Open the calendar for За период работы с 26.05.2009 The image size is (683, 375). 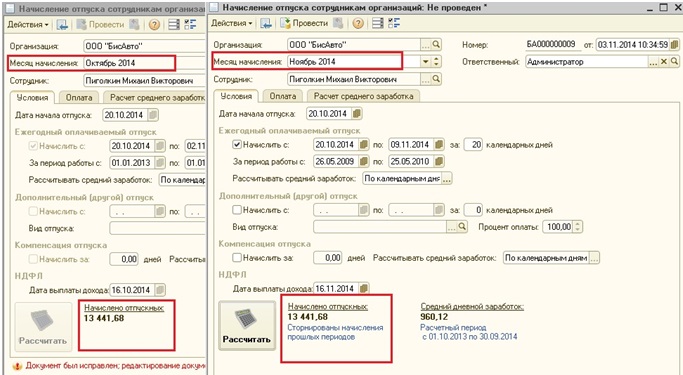364,161
